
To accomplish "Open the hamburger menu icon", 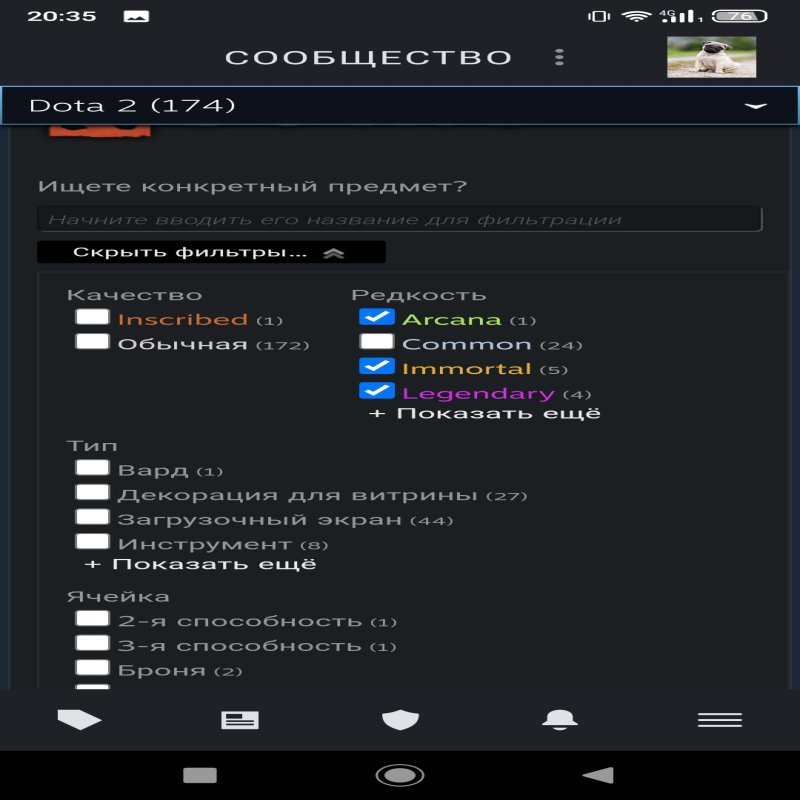I will pyautogui.click(x=719, y=720).
